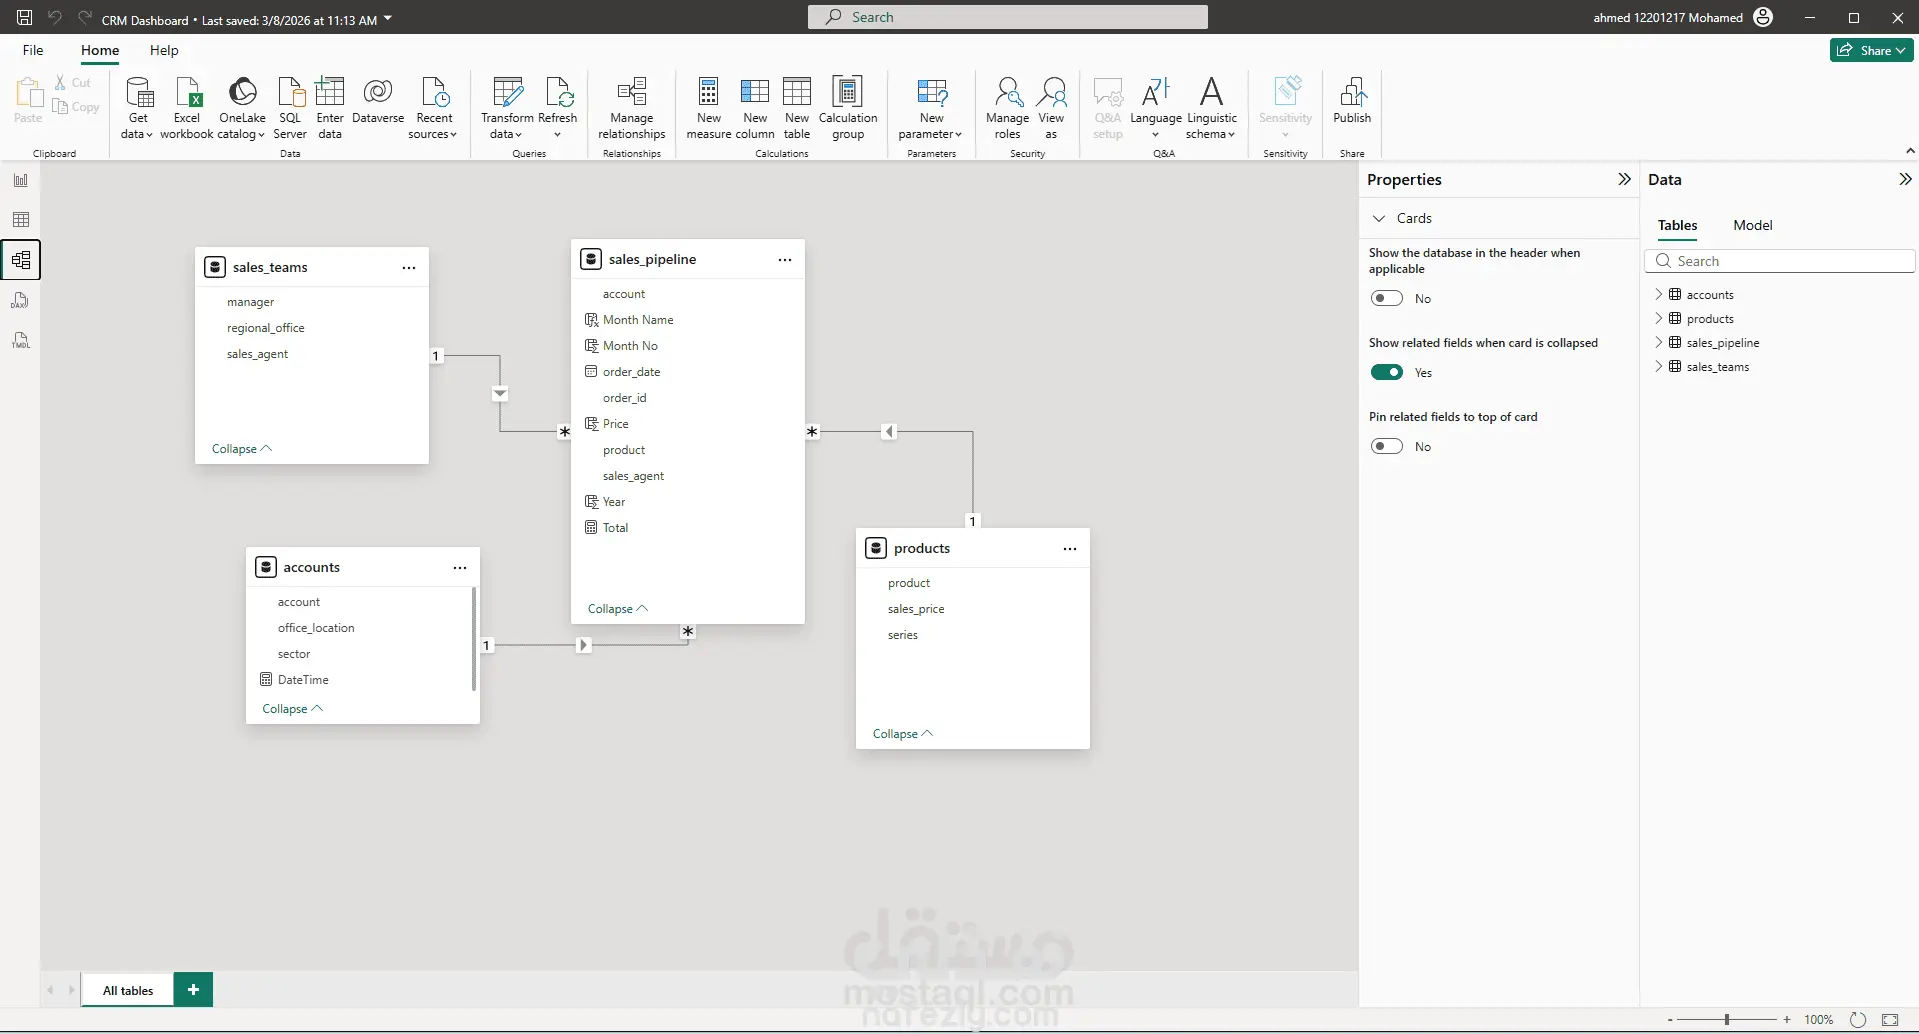1919x1034 pixels.
Task: Select Model view in sidebar
Action: coord(21,260)
